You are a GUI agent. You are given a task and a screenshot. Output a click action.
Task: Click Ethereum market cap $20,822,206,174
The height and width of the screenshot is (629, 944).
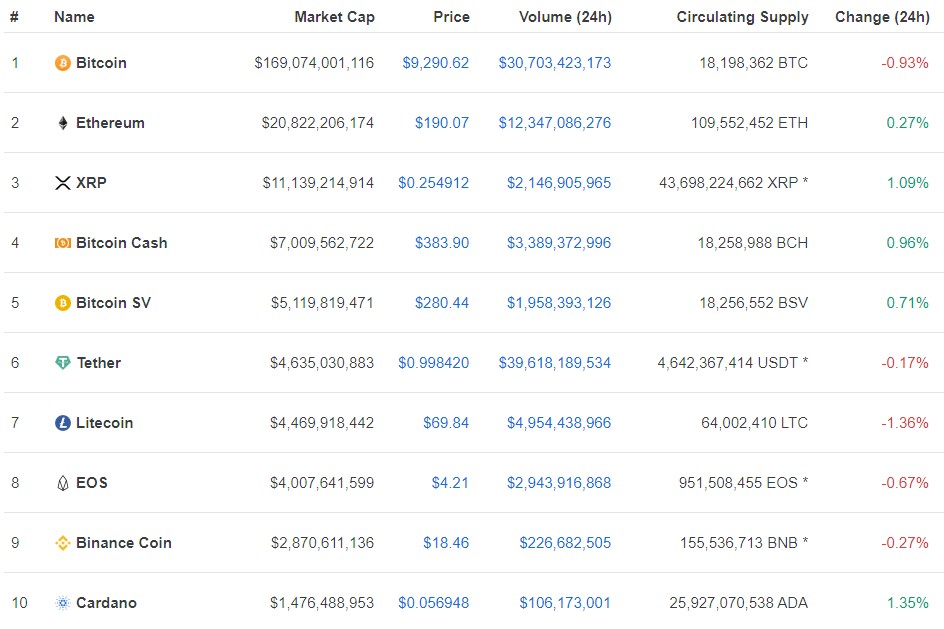317,123
